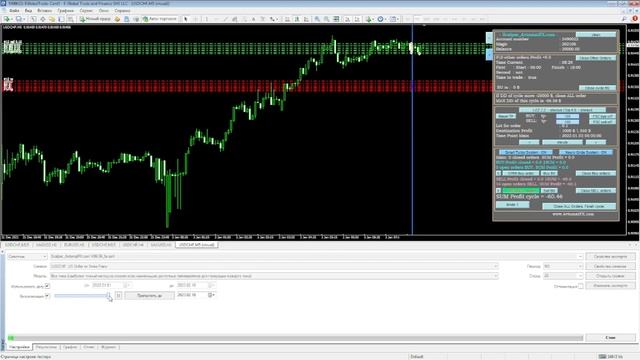Open the Вид menu
The image size is (640, 360).
click(28, 11)
